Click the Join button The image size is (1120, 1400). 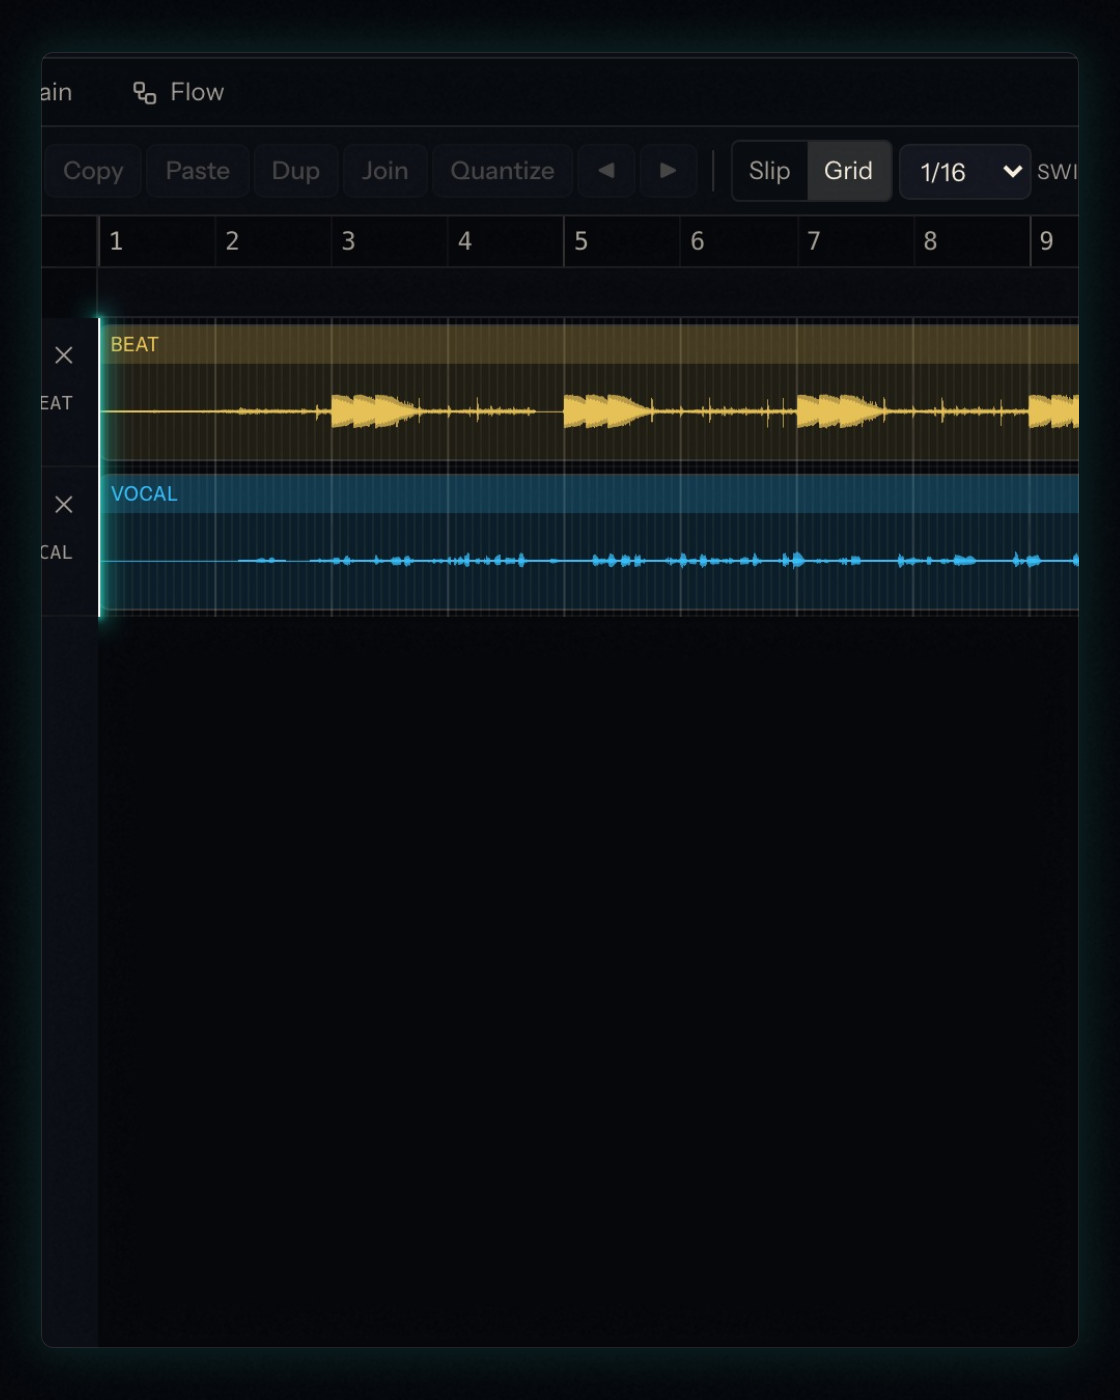pos(385,171)
